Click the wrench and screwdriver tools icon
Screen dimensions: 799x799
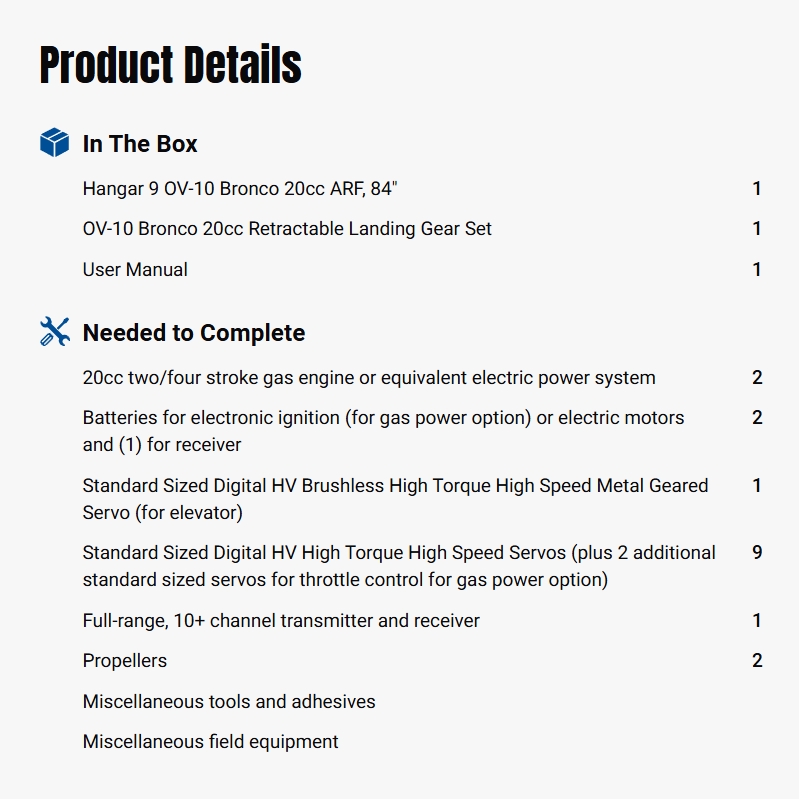click(54, 332)
